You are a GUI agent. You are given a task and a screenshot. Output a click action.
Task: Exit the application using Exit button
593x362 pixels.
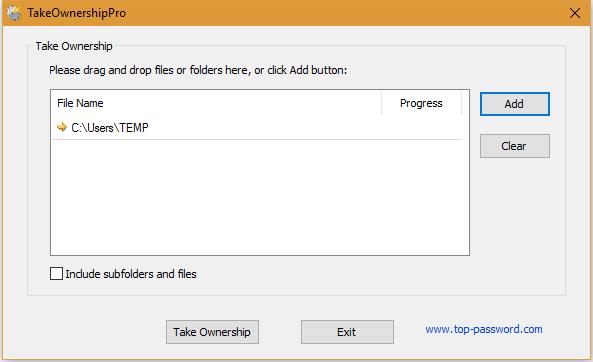347,332
